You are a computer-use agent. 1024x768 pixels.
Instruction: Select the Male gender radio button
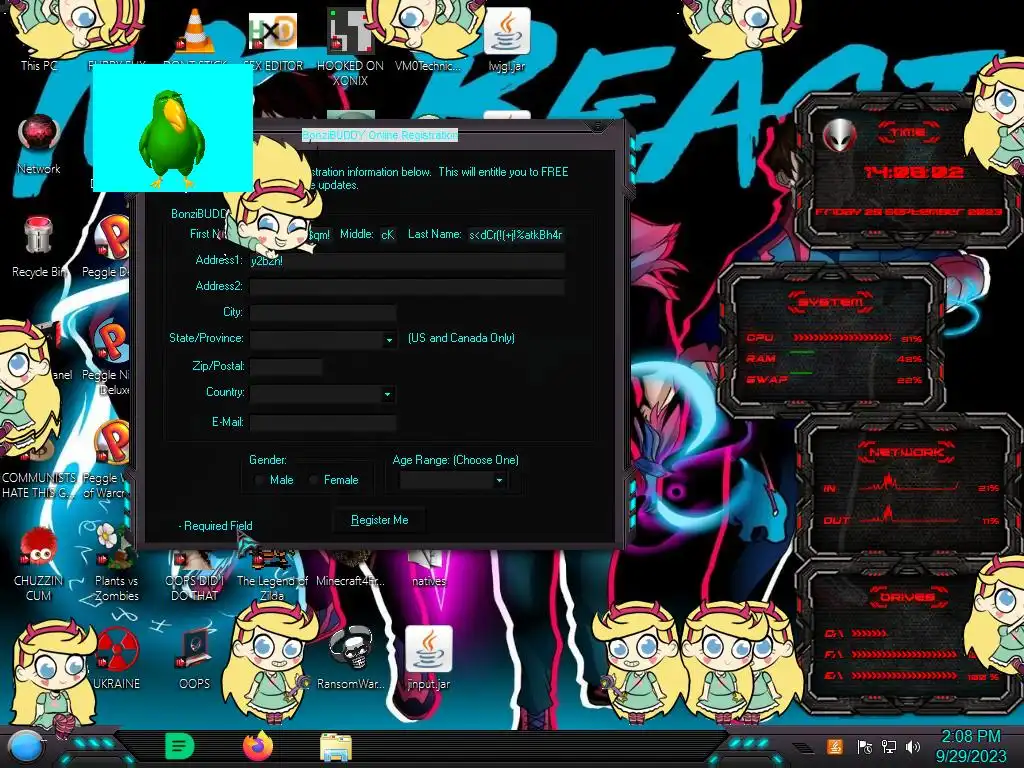[x=259, y=481]
